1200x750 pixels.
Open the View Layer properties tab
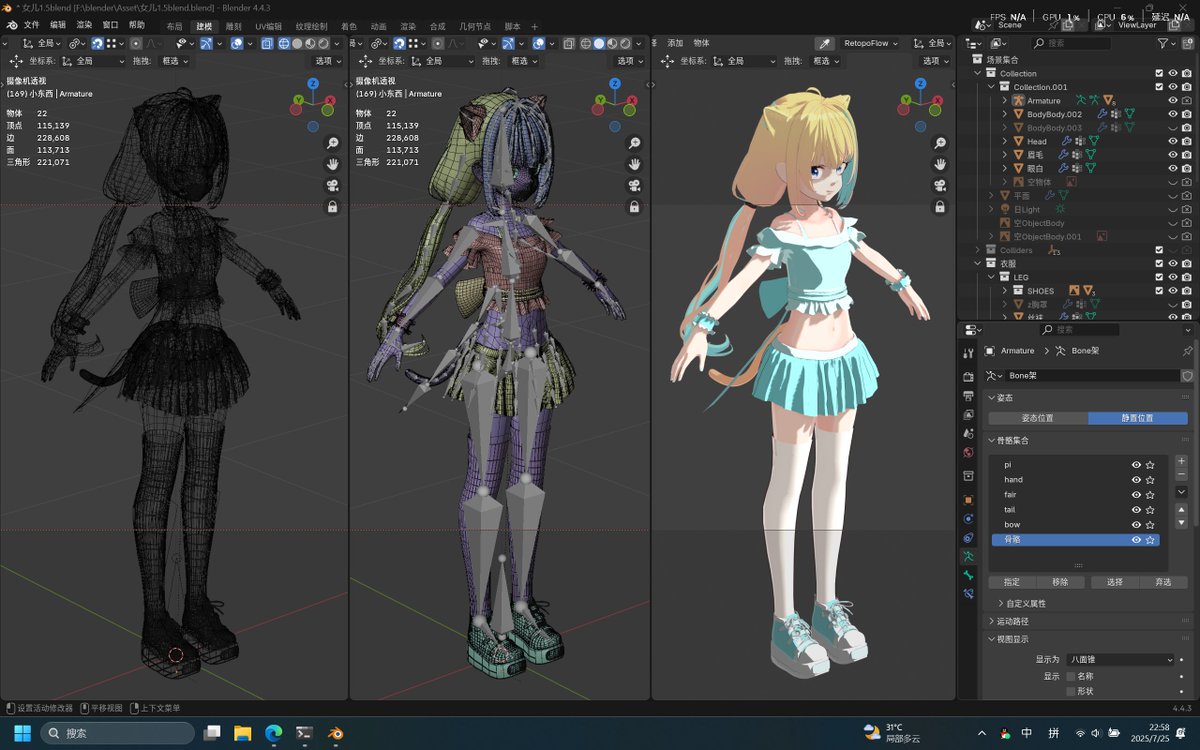(968, 414)
